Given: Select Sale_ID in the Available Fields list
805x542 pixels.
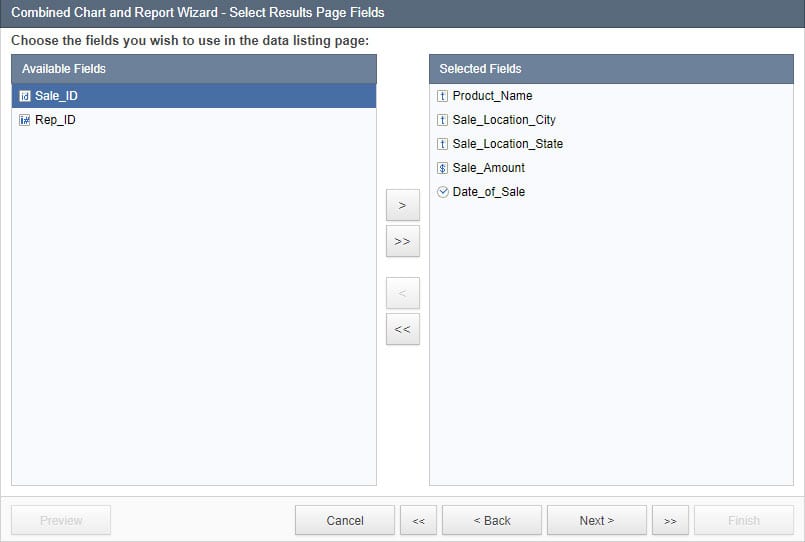Looking at the screenshot, I should (56, 96).
